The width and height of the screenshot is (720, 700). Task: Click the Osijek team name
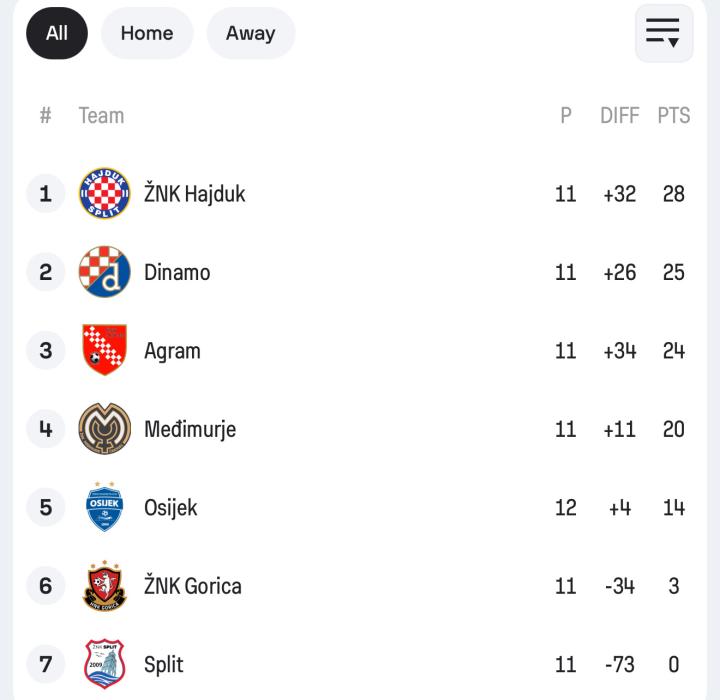(170, 507)
